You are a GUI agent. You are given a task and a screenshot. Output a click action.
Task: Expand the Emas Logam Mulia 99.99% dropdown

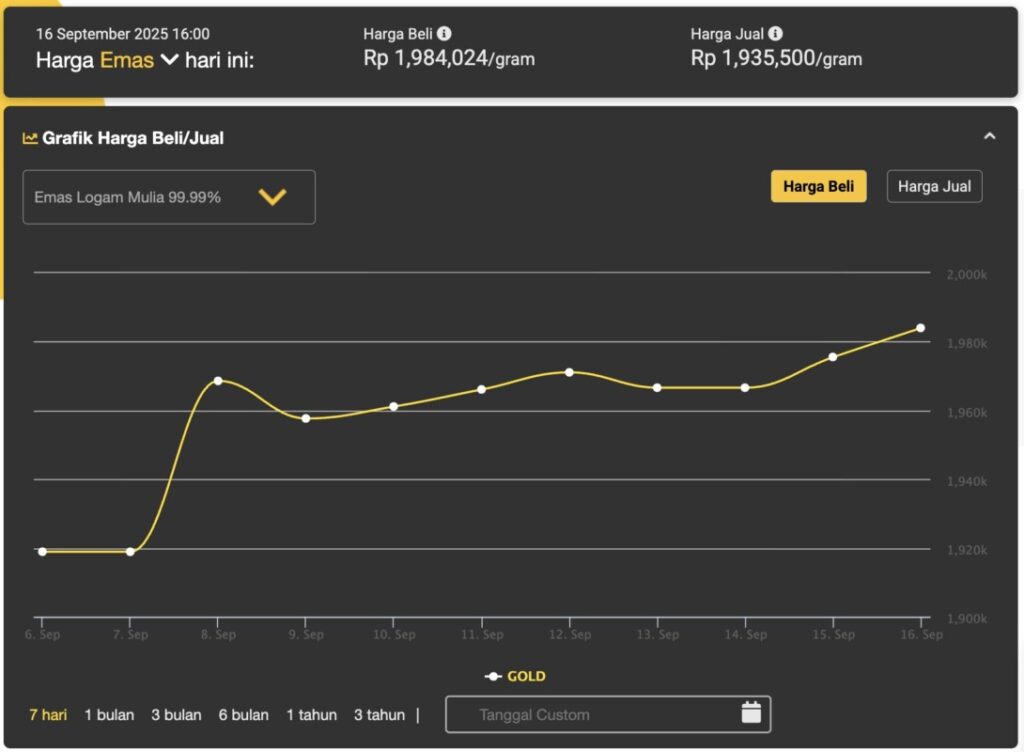pos(271,197)
